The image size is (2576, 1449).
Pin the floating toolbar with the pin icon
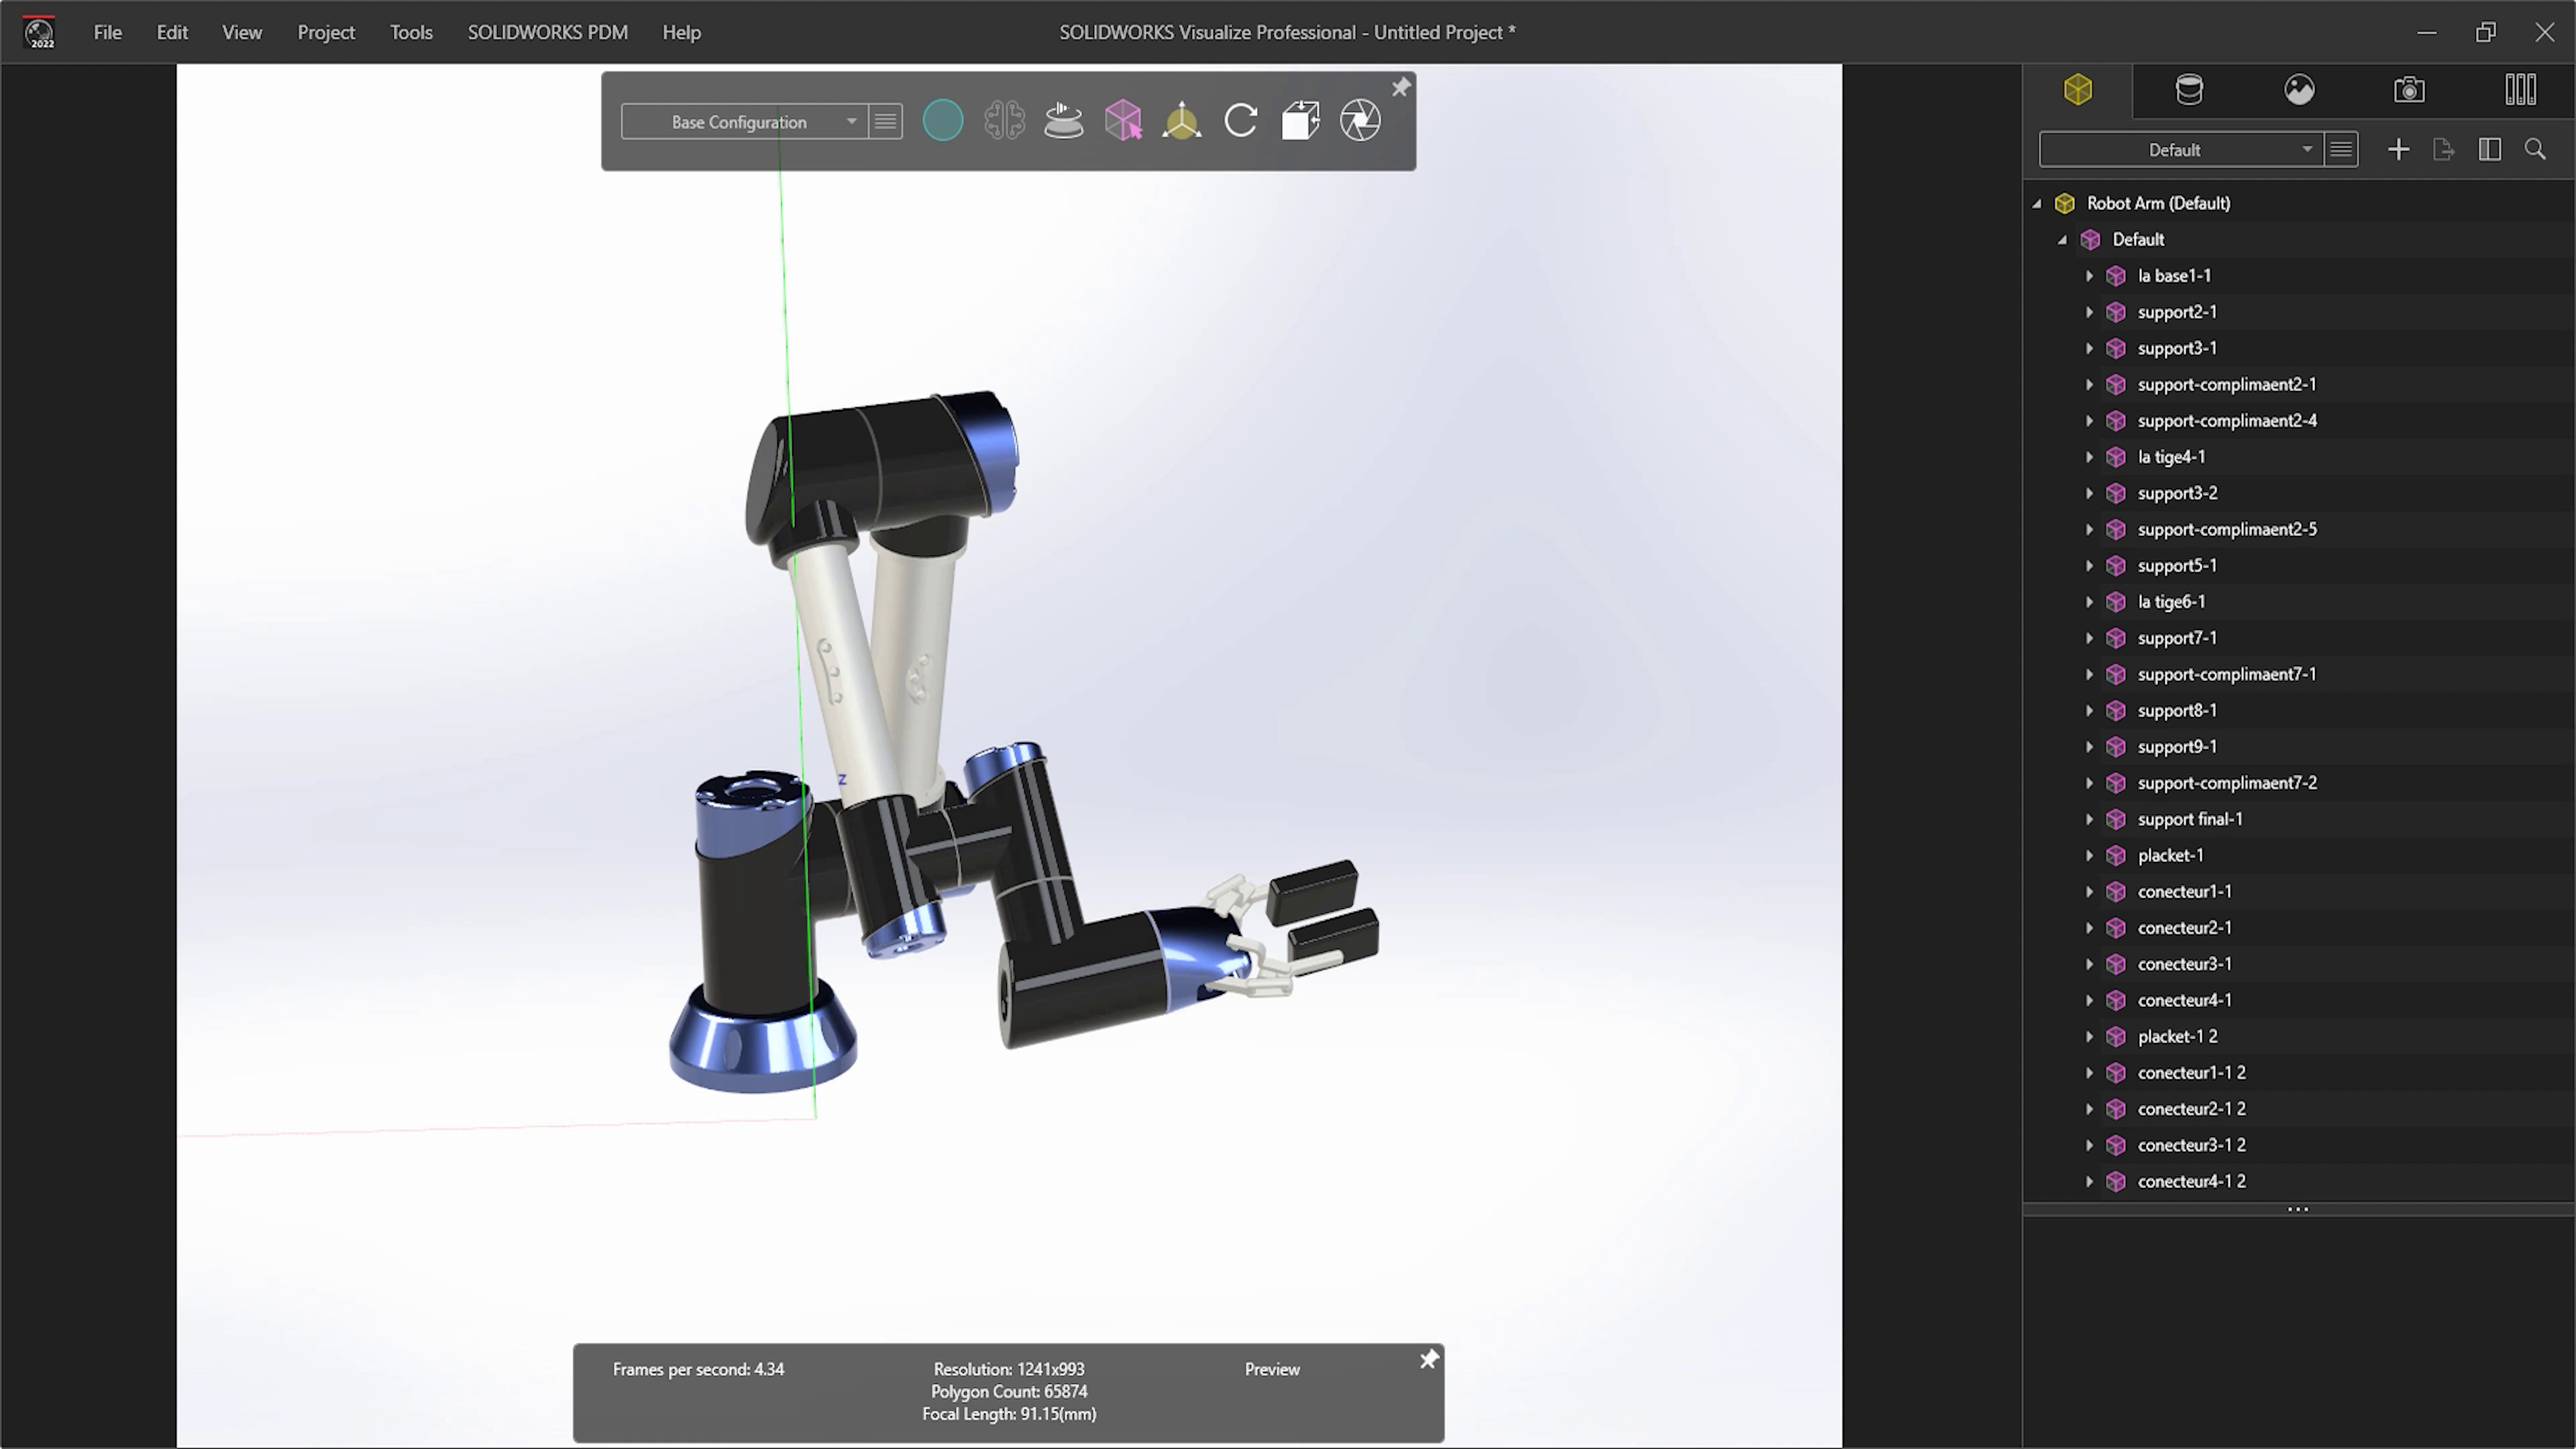point(1400,87)
